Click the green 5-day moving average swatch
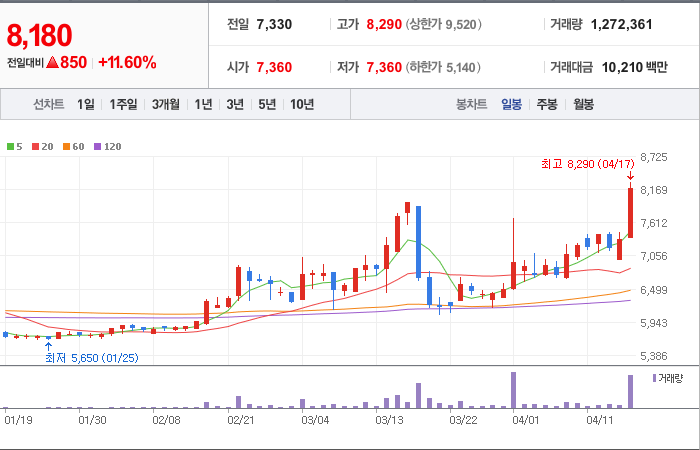Viewport: 700px width, 450px height. 10,146
